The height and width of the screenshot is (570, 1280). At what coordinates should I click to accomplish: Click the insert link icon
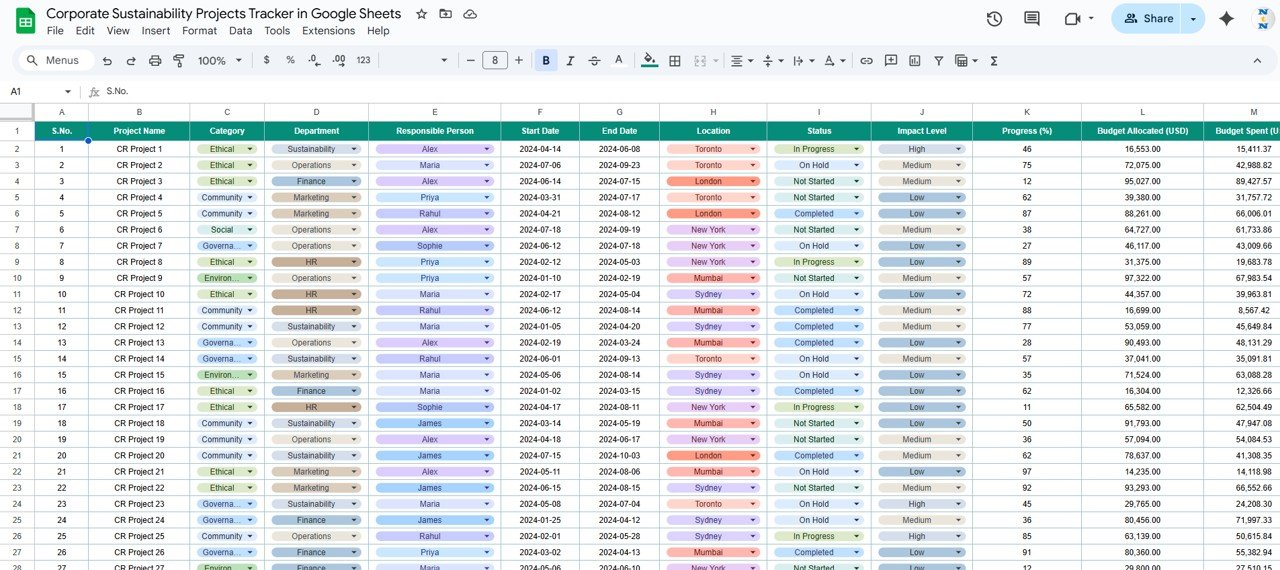click(866, 61)
